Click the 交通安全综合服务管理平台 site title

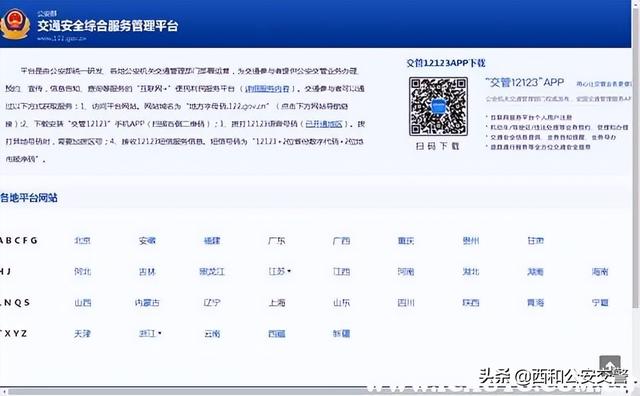click(108, 26)
